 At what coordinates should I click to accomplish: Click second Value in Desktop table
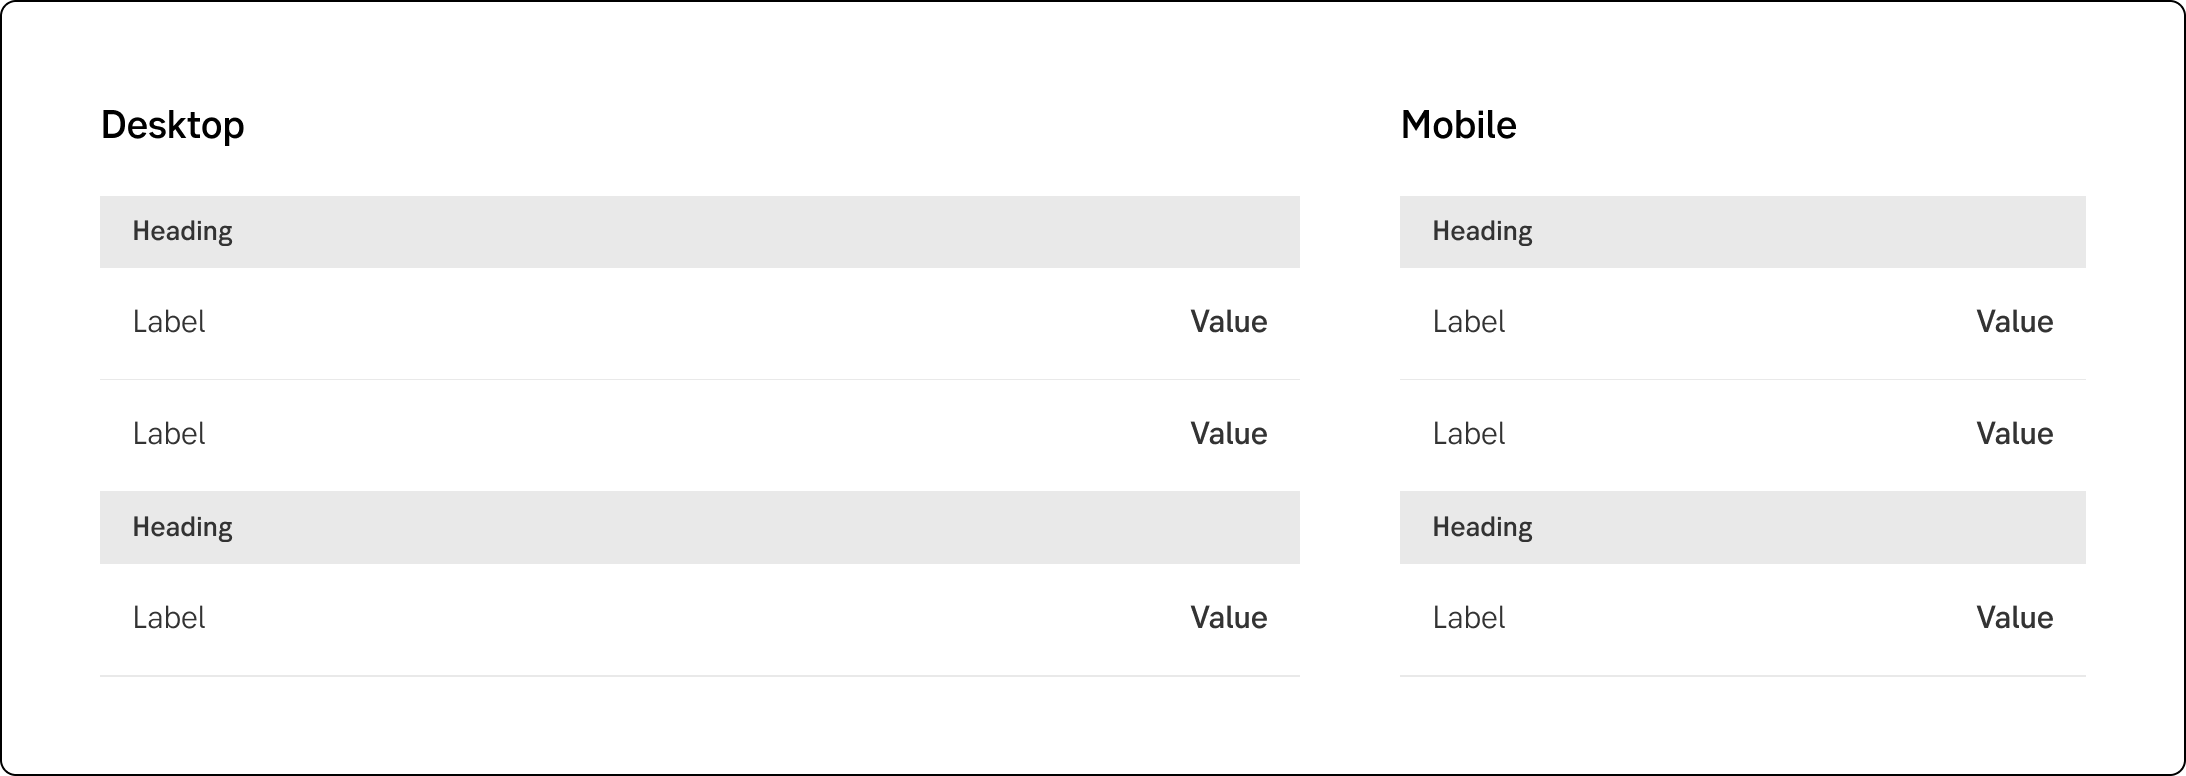point(1228,434)
